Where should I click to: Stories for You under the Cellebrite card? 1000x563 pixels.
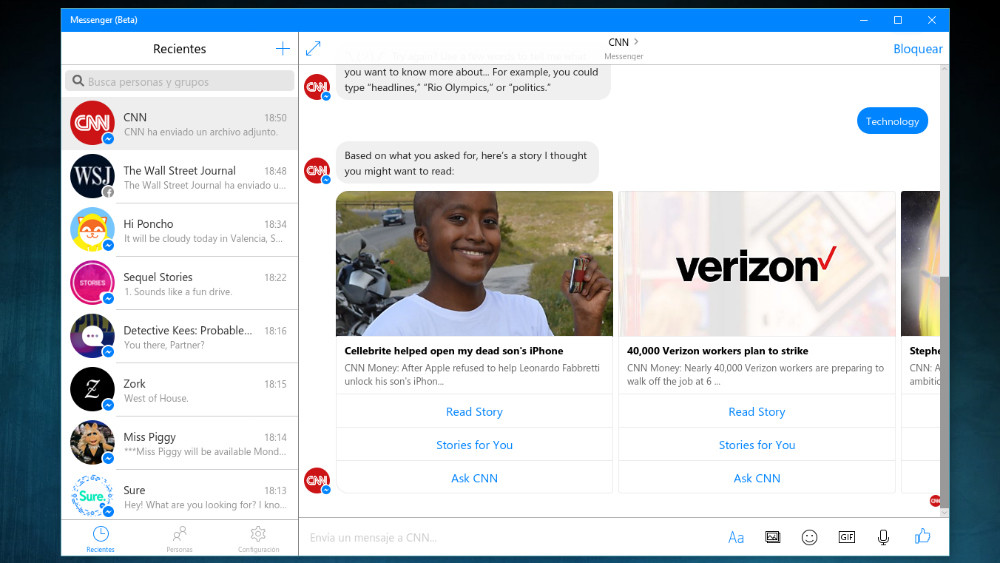[474, 445]
